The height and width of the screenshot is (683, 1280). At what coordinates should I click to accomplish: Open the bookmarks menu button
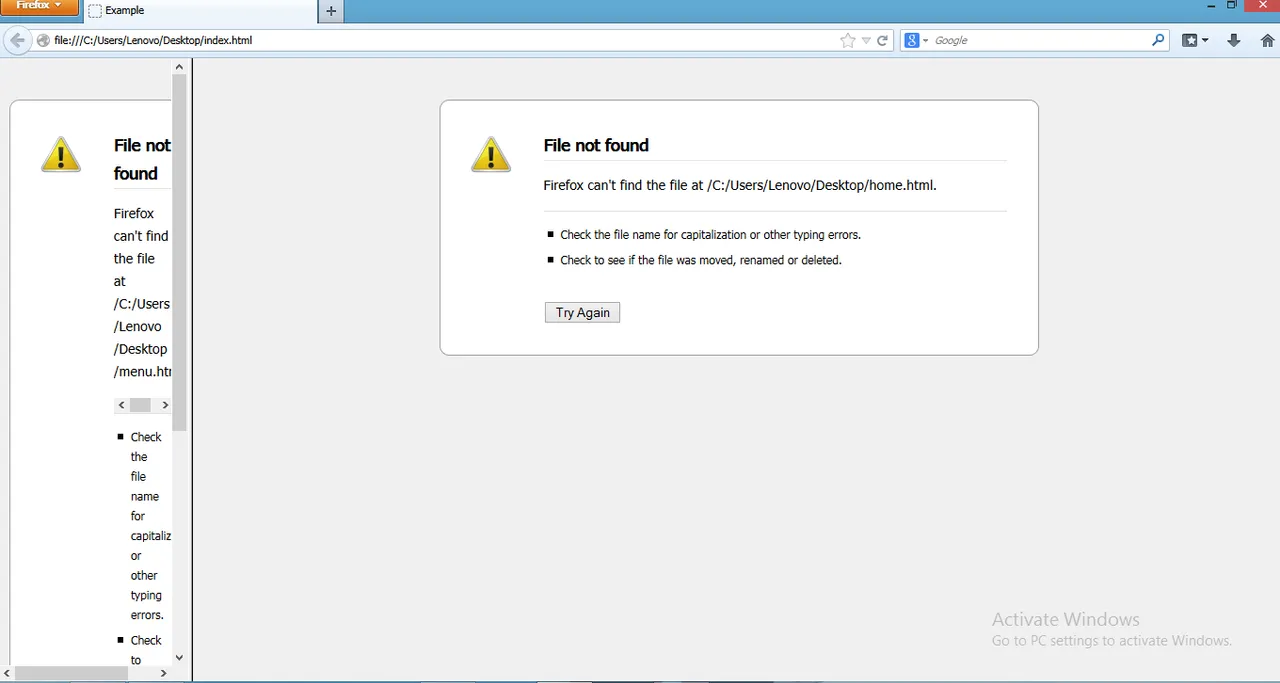click(x=1195, y=40)
